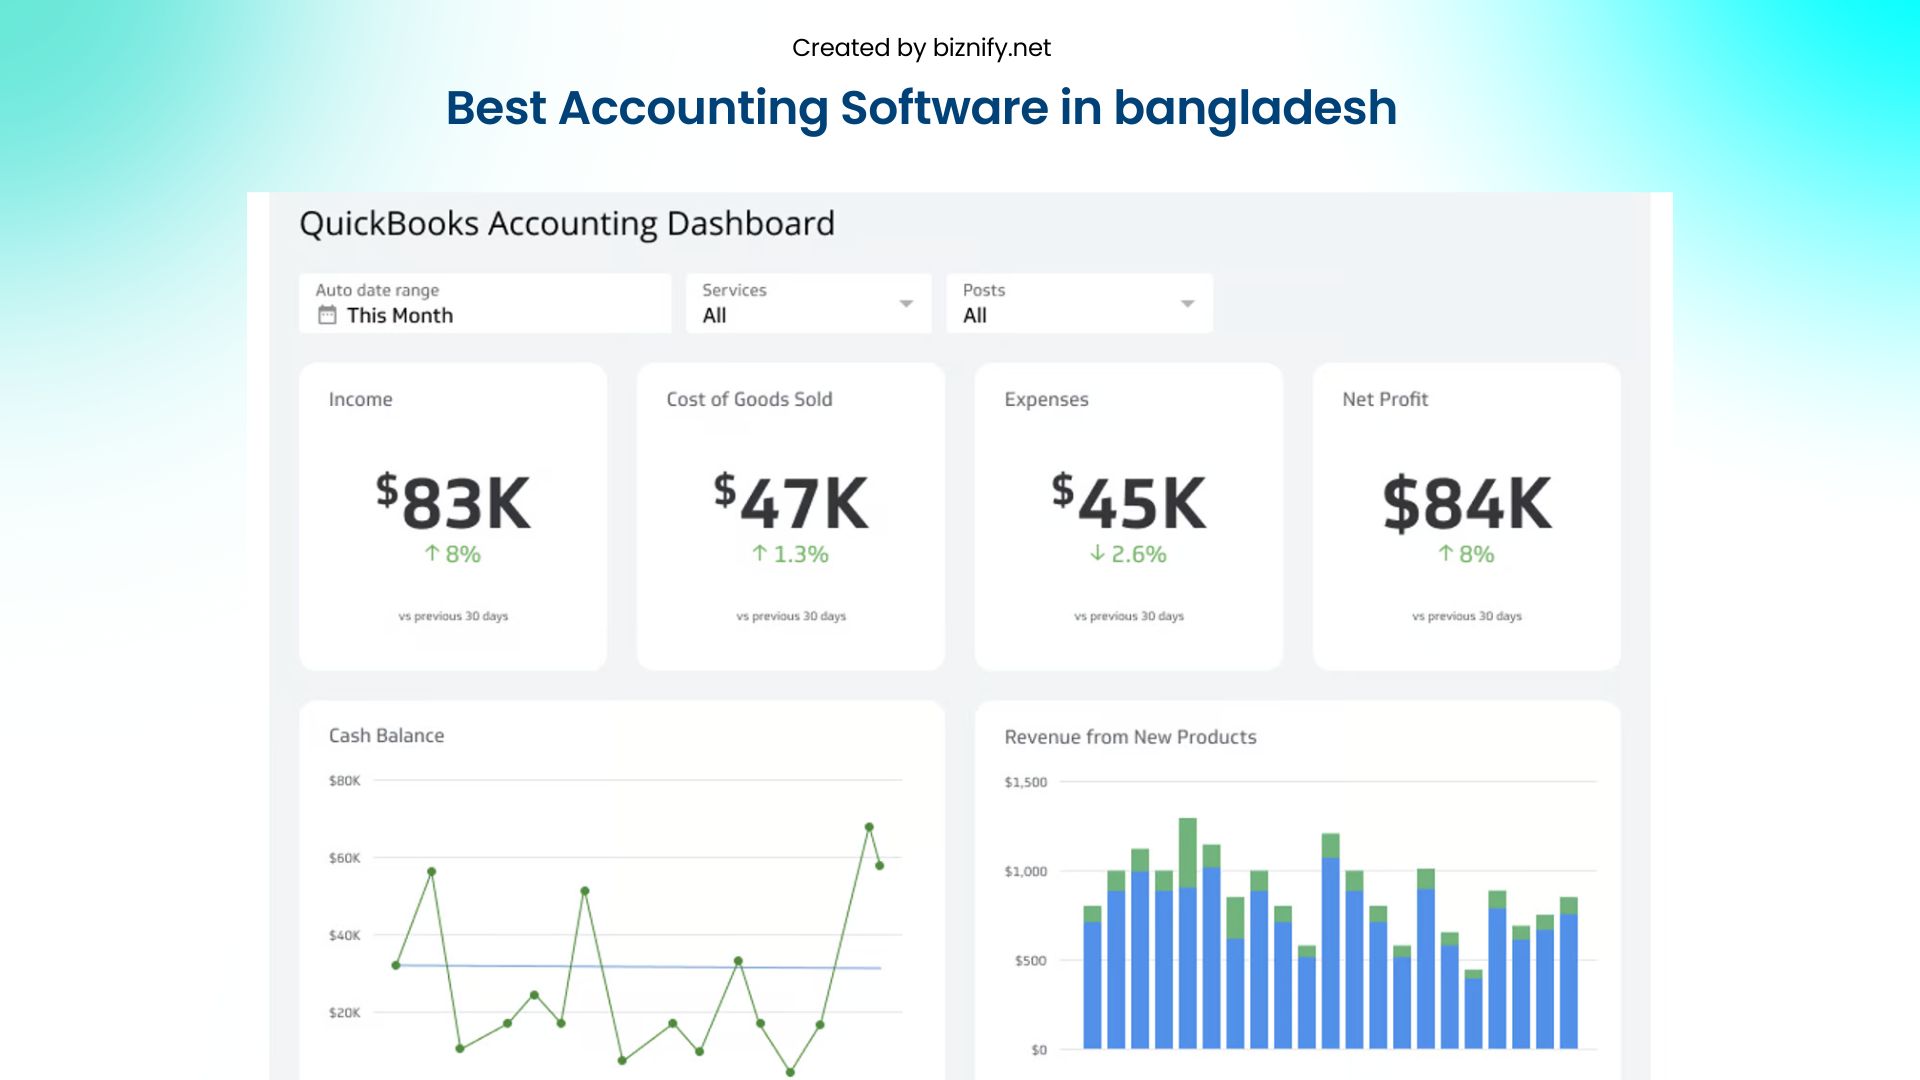Click the 1.3% increase indicator
The width and height of the screenshot is (1920, 1080).
coord(790,554)
